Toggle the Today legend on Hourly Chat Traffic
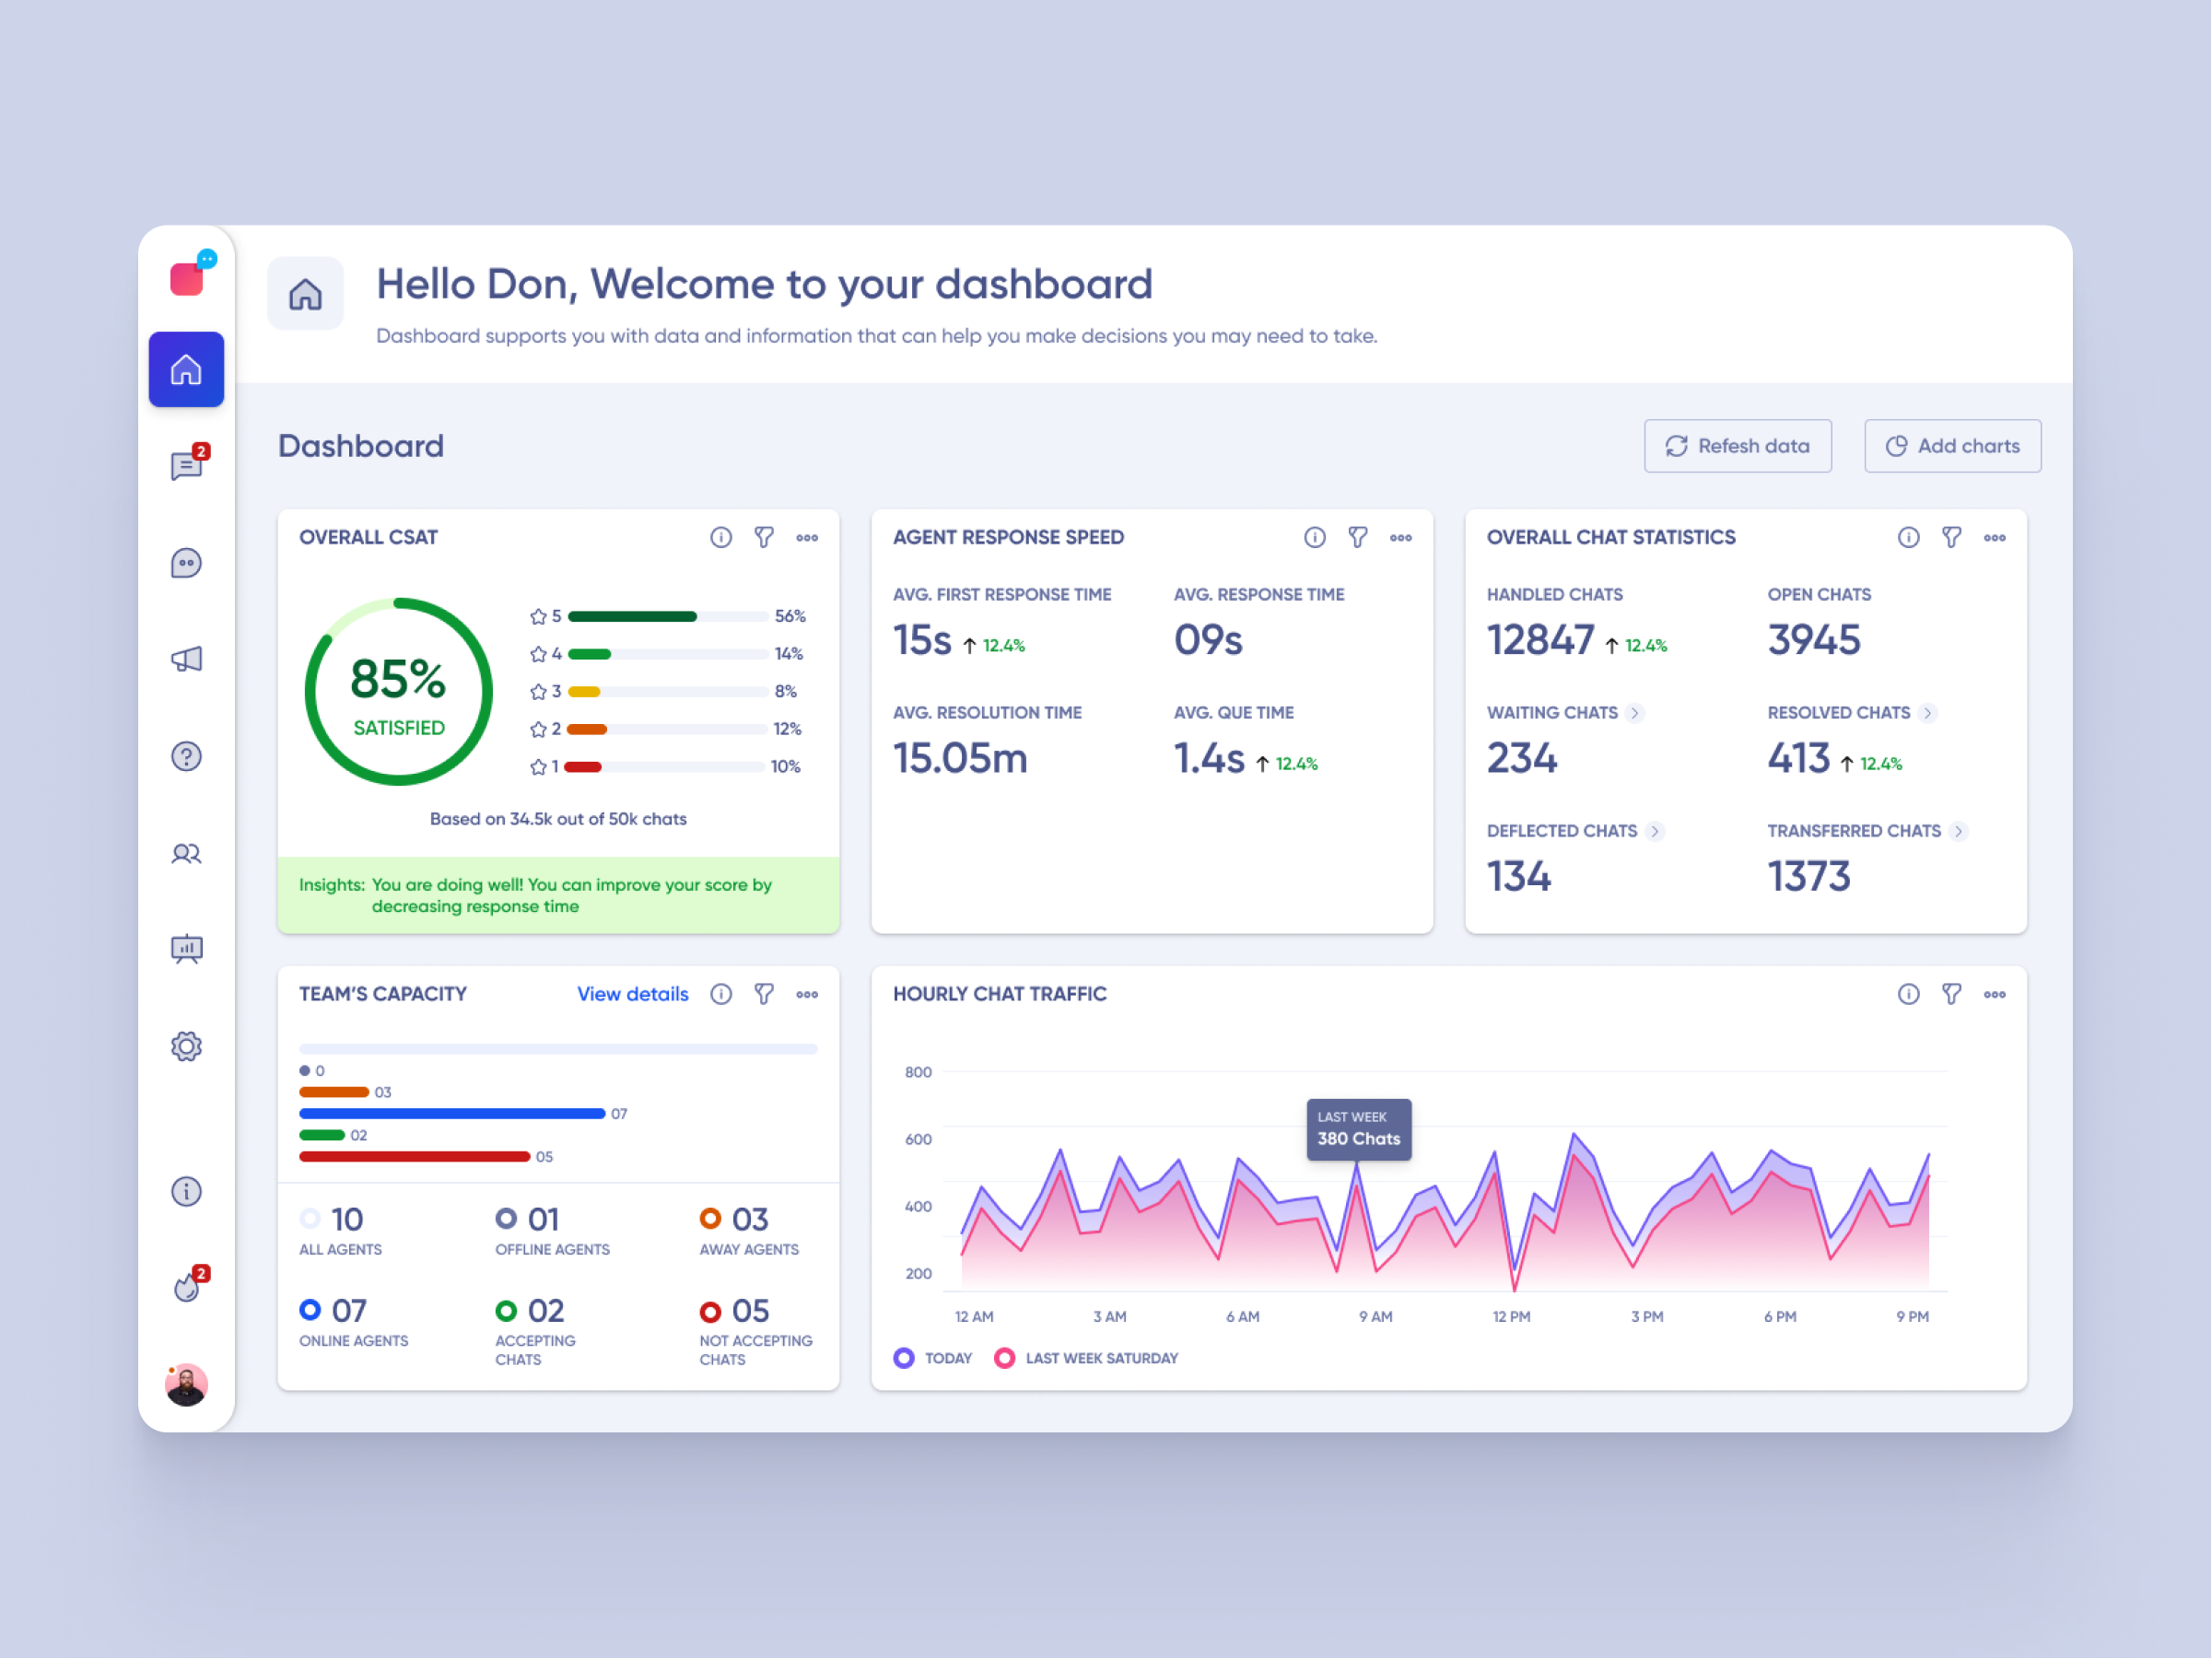This screenshot has width=2212, height=1659. (x=932, y=1358)
